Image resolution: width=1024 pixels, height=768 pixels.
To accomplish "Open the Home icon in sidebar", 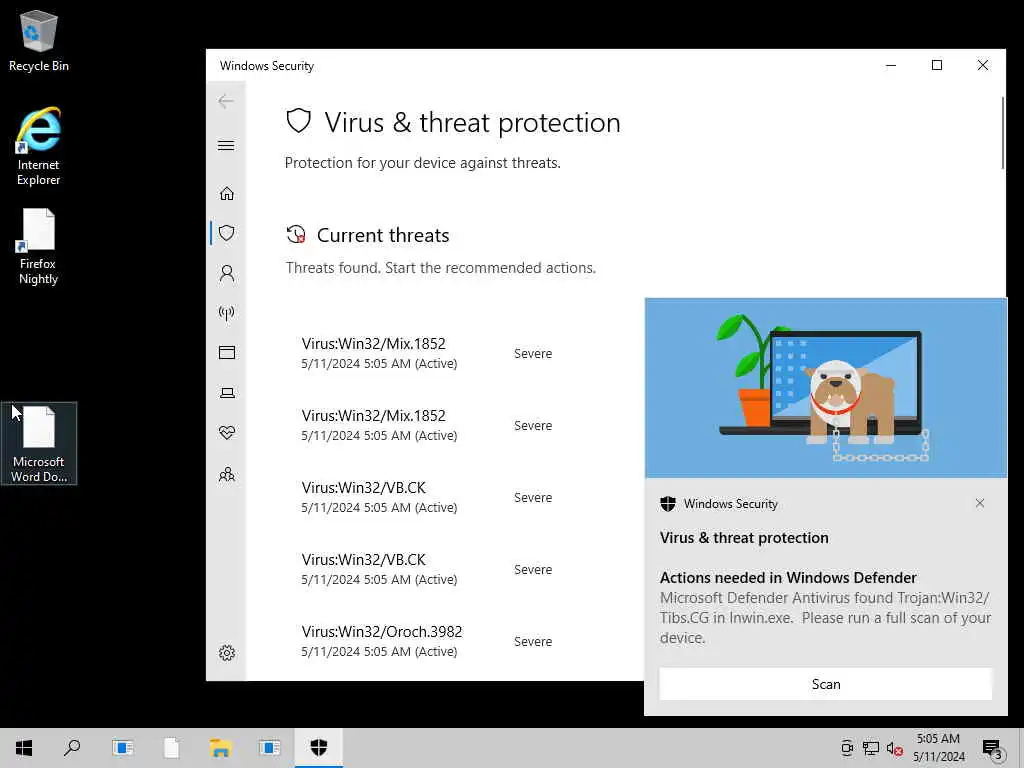I will tap(227, 193).
